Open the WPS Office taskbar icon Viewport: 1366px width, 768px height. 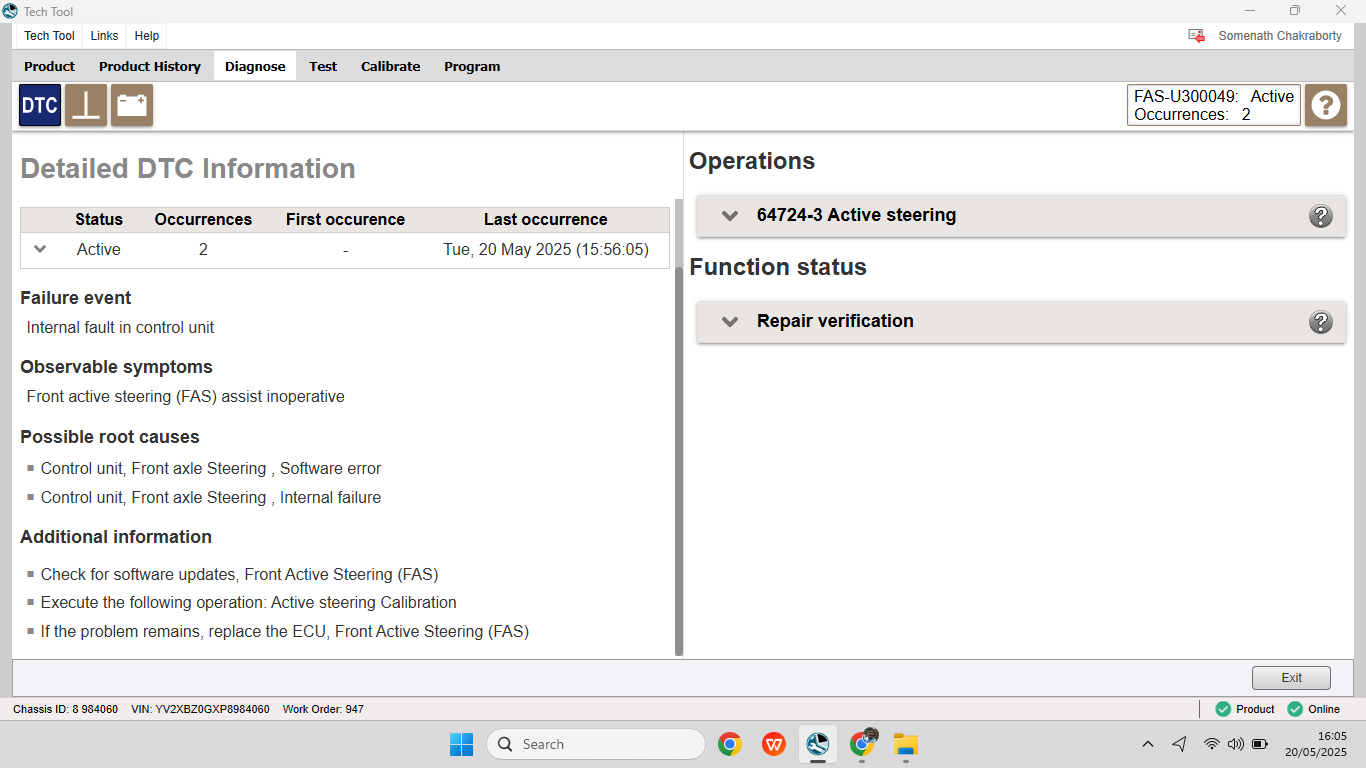point(773,744)
